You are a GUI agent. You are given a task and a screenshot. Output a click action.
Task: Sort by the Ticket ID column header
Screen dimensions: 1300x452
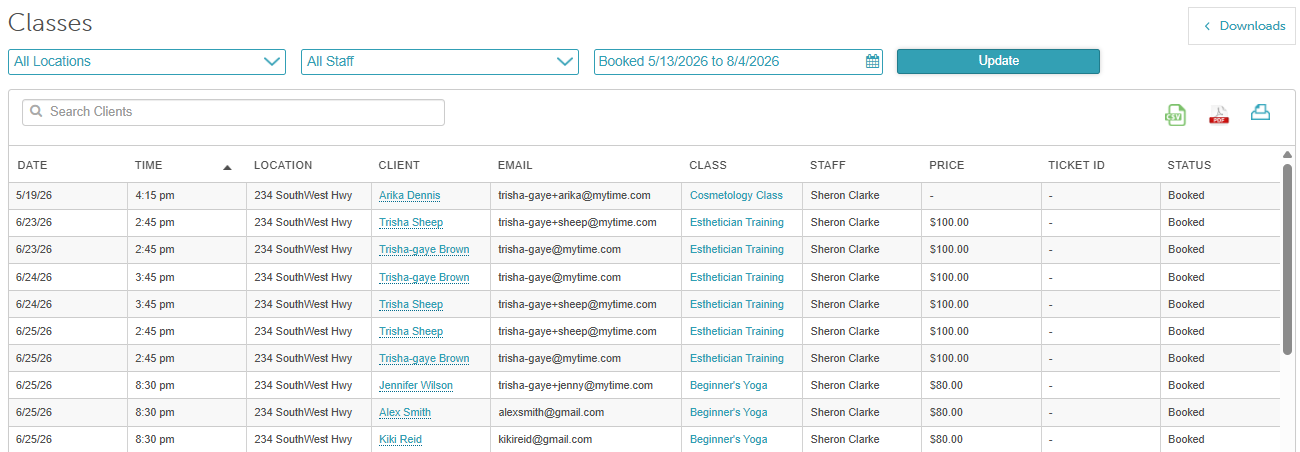(1076, 166)
